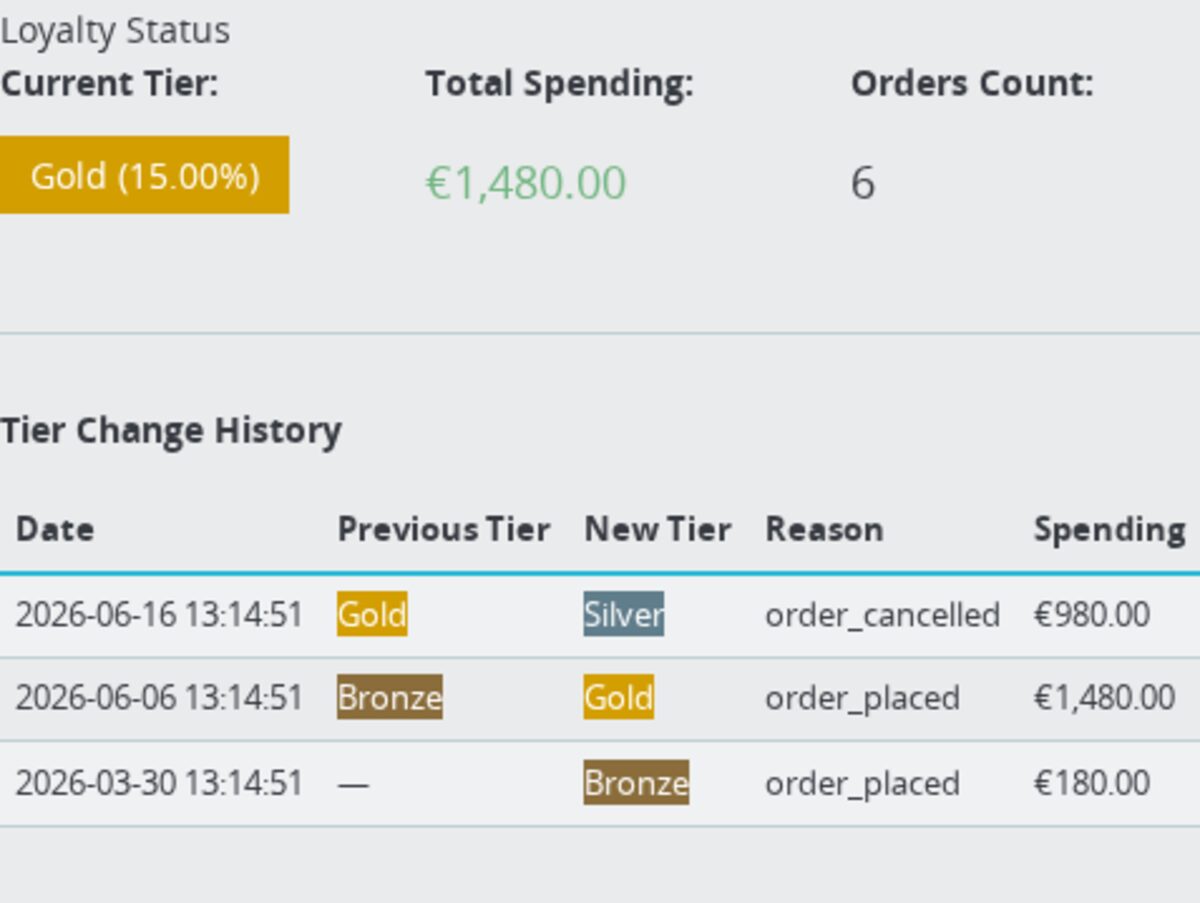
Task: Click the Bronze new tier badge
Action: click(636, 782)
